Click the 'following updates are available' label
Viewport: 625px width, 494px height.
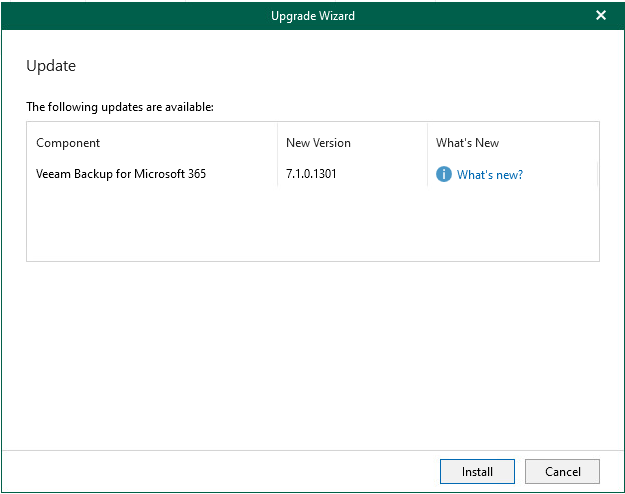click(120, 107)
